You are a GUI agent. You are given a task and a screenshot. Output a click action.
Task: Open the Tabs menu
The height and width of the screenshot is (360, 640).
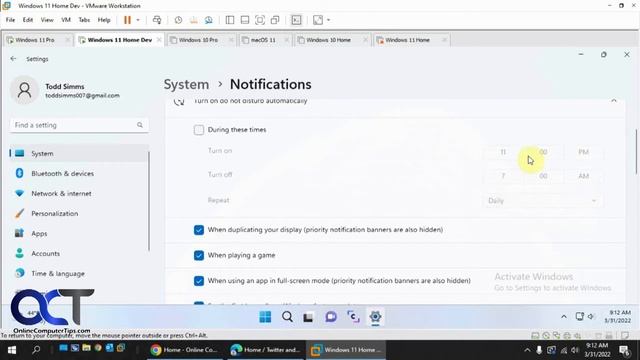[x=84, y=20]
